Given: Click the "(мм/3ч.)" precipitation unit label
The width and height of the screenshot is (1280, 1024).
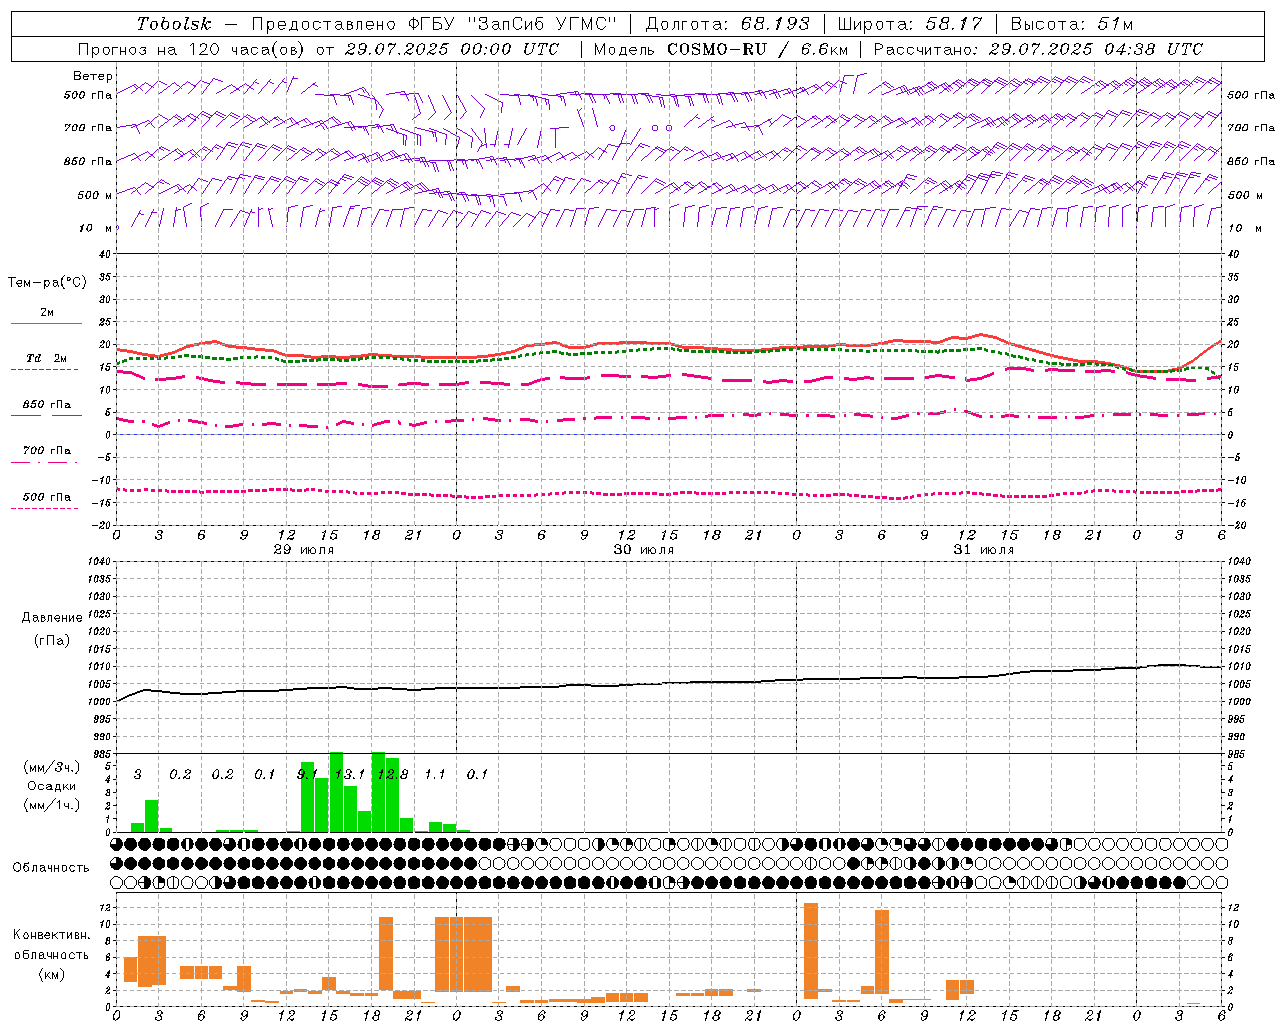Looking at the screenshot, I should click(52, 767).
